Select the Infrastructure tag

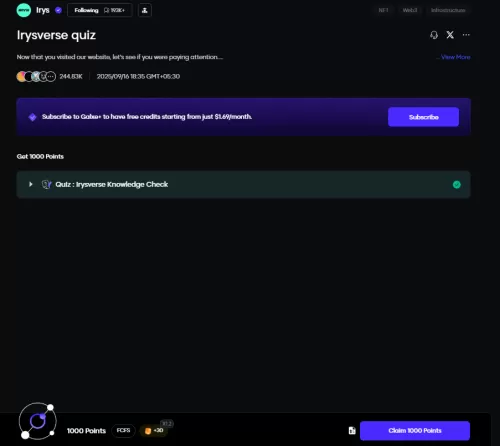click(448, 10)
